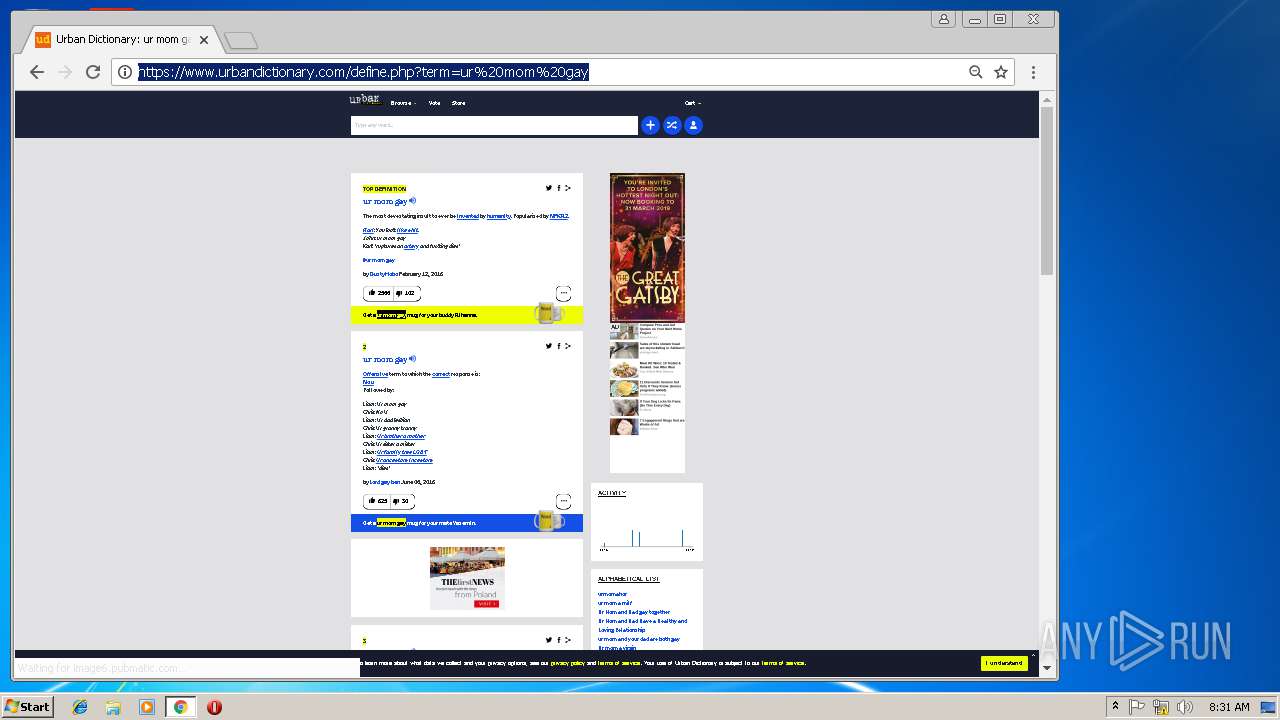Viewport: 1280px width, 720px height.
Task: Click the volume icon in system tray
Action: (1185, 707)
